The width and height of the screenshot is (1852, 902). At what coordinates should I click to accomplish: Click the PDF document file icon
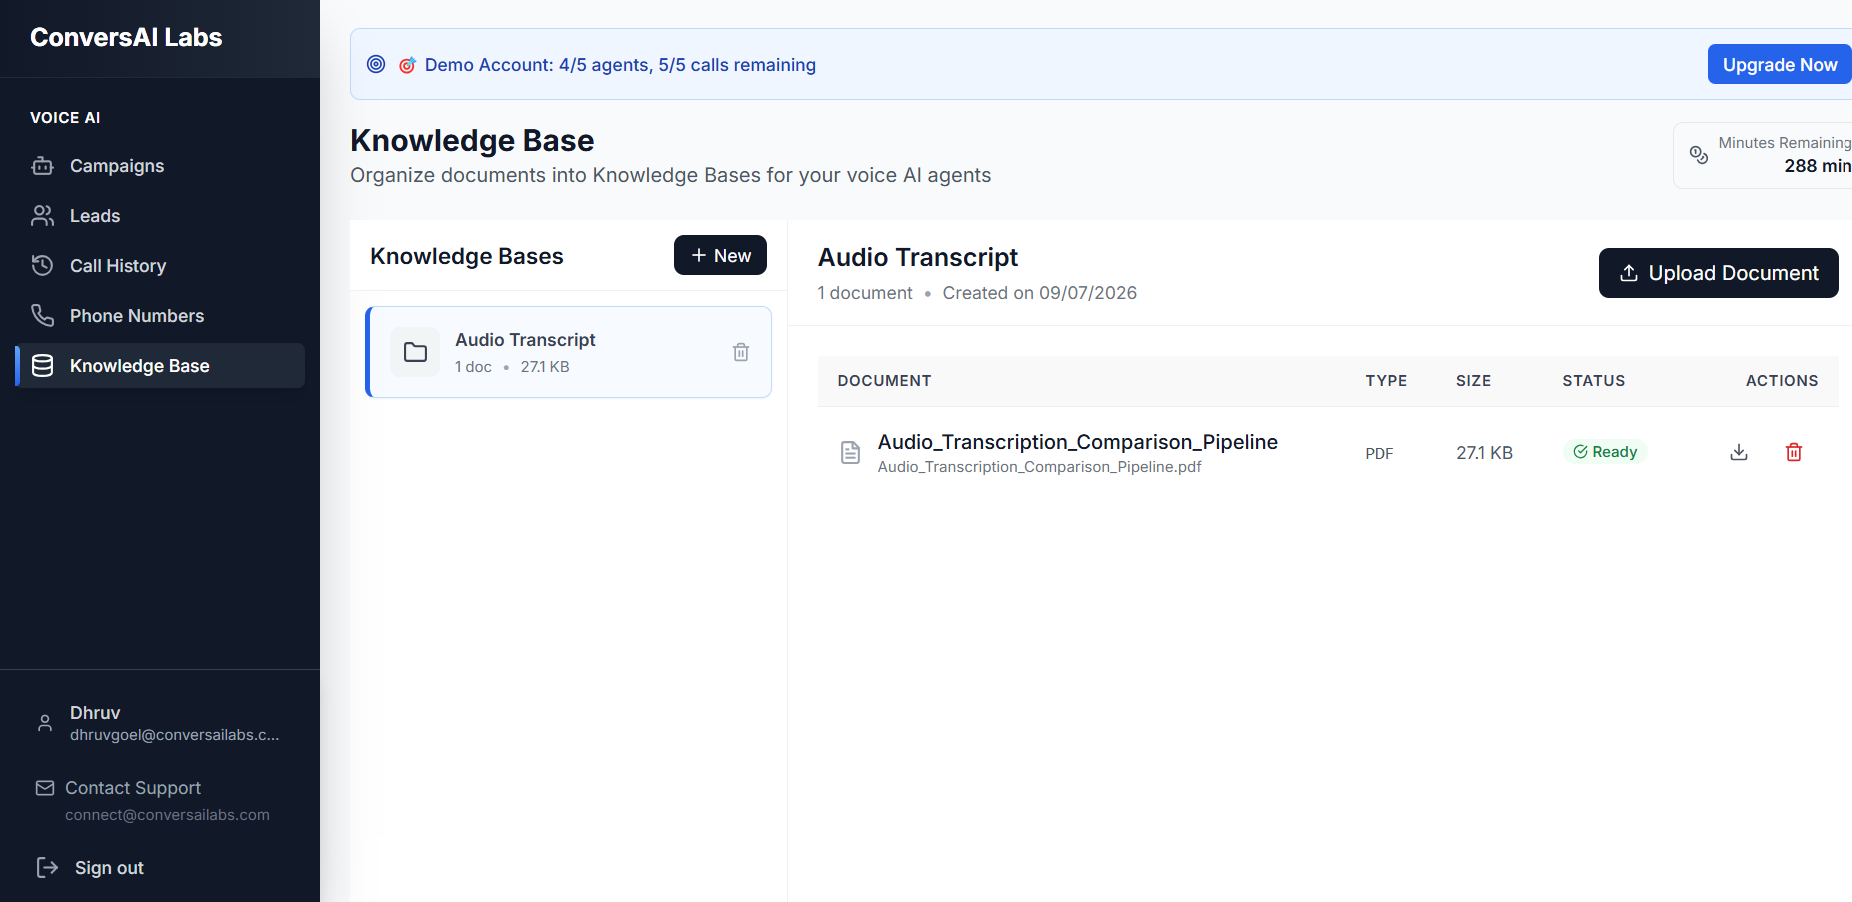pos(850,453)
